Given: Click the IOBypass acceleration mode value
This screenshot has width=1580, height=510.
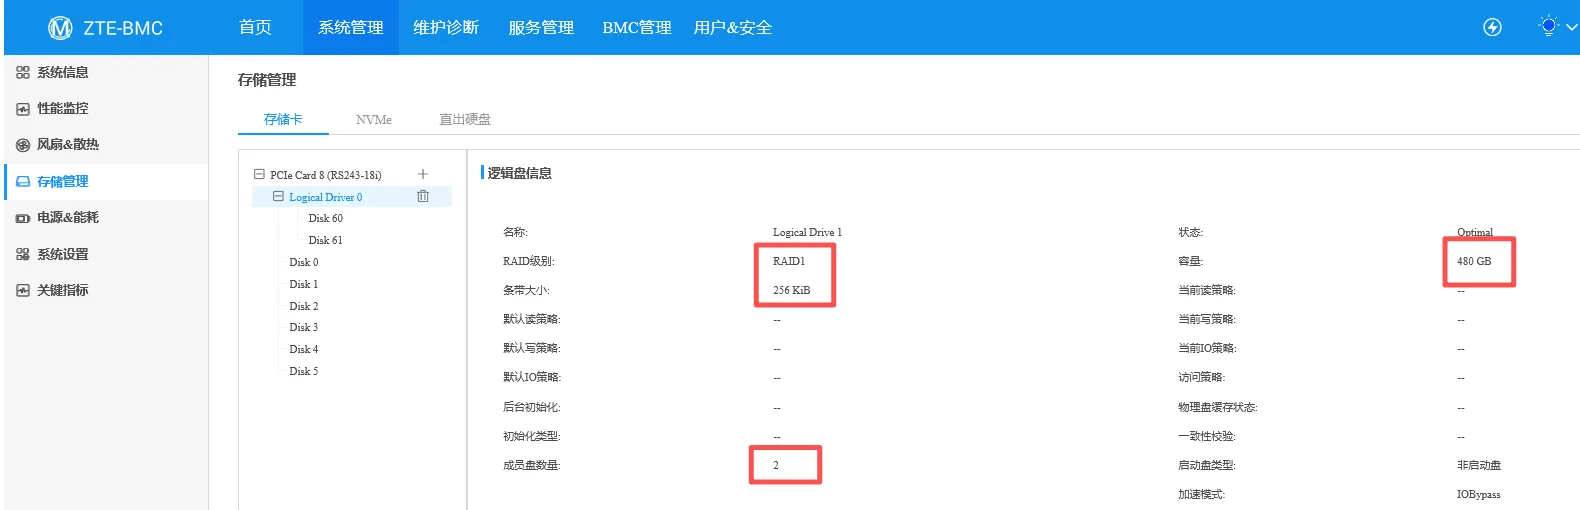Looking at the screenshot, I should point(1479,494).
